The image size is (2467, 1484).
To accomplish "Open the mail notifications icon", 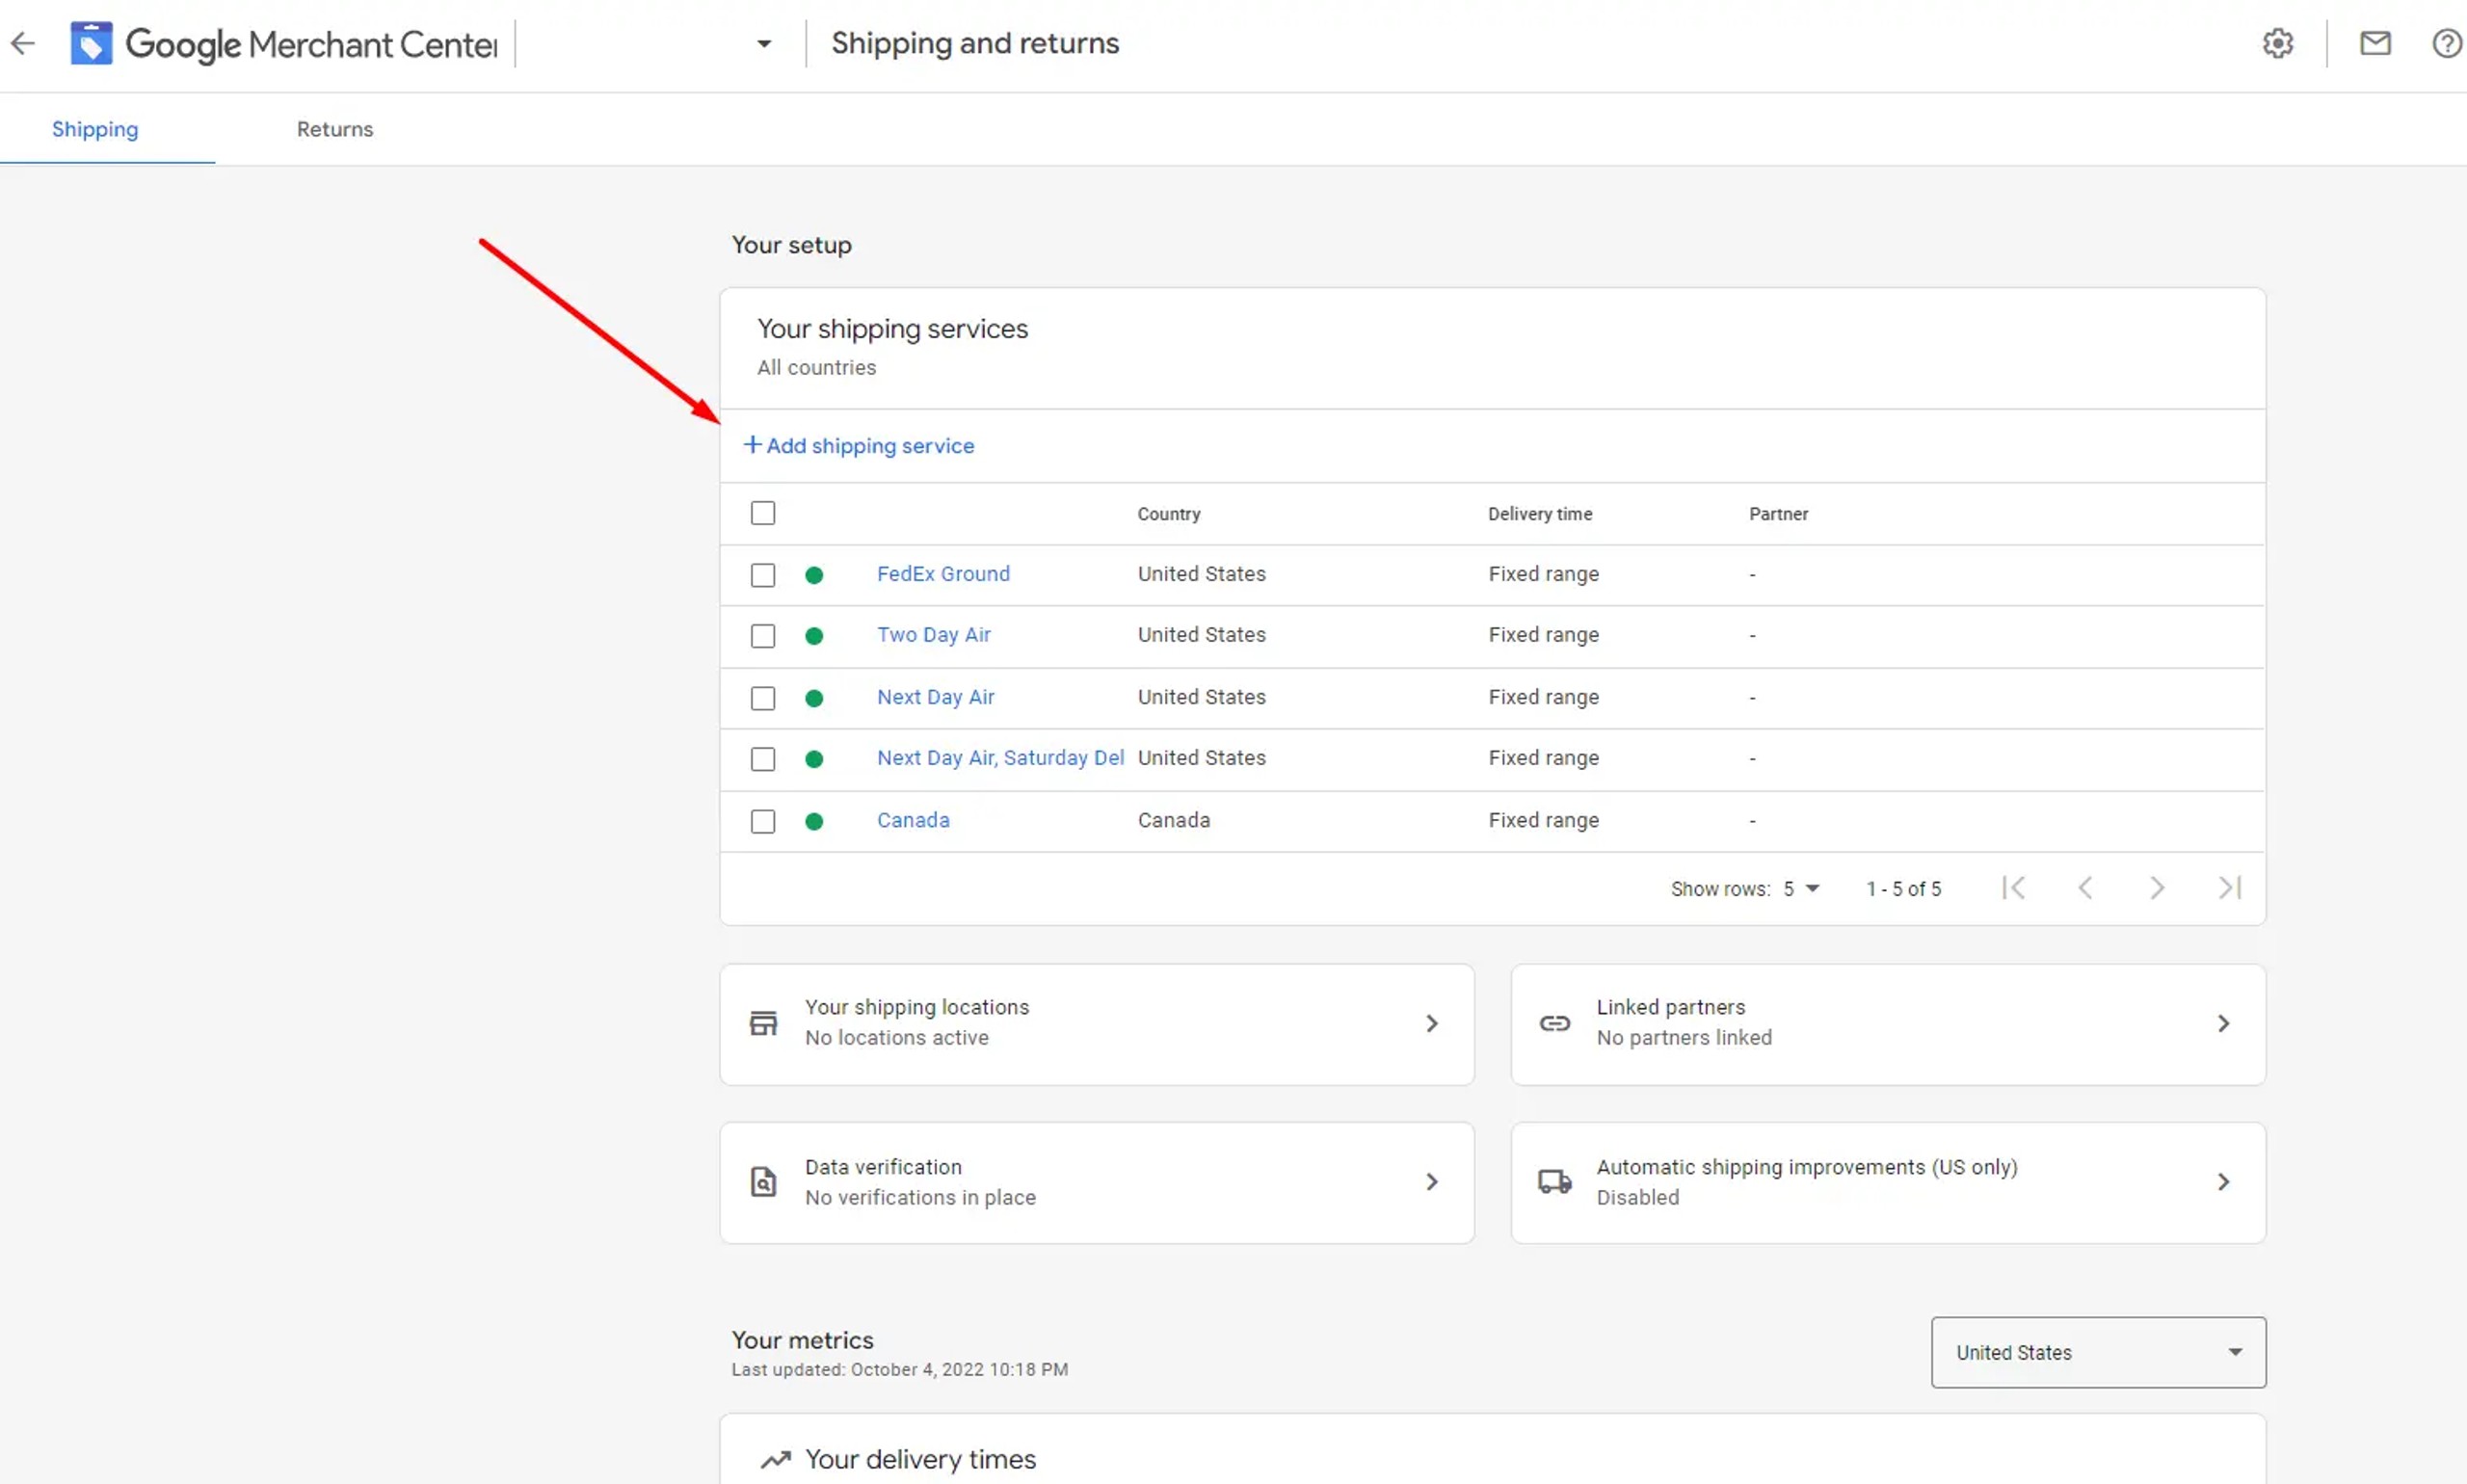I will coord(2375,43).
